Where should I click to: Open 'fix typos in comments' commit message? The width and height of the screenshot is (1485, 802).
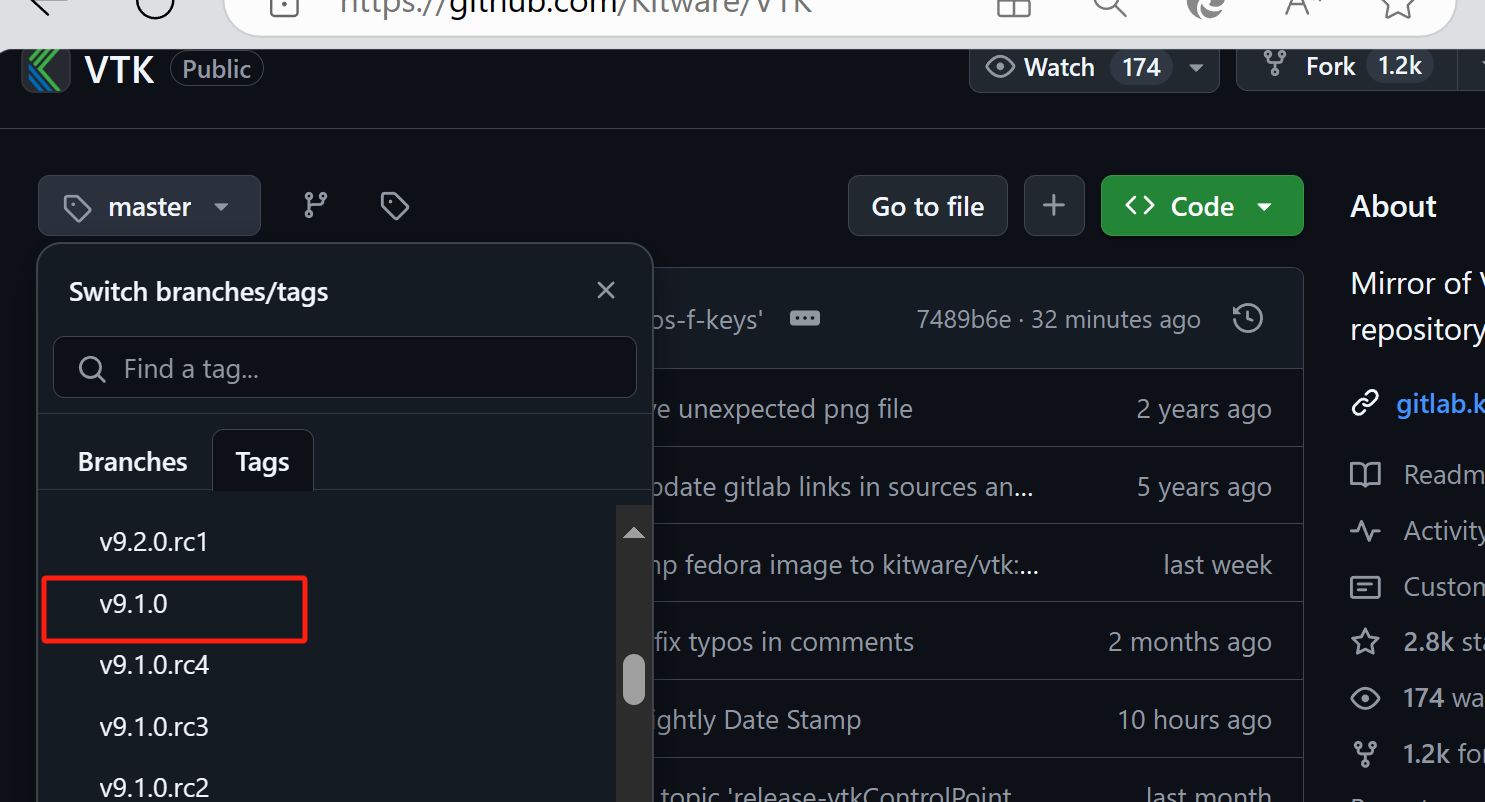click(783, 642)
